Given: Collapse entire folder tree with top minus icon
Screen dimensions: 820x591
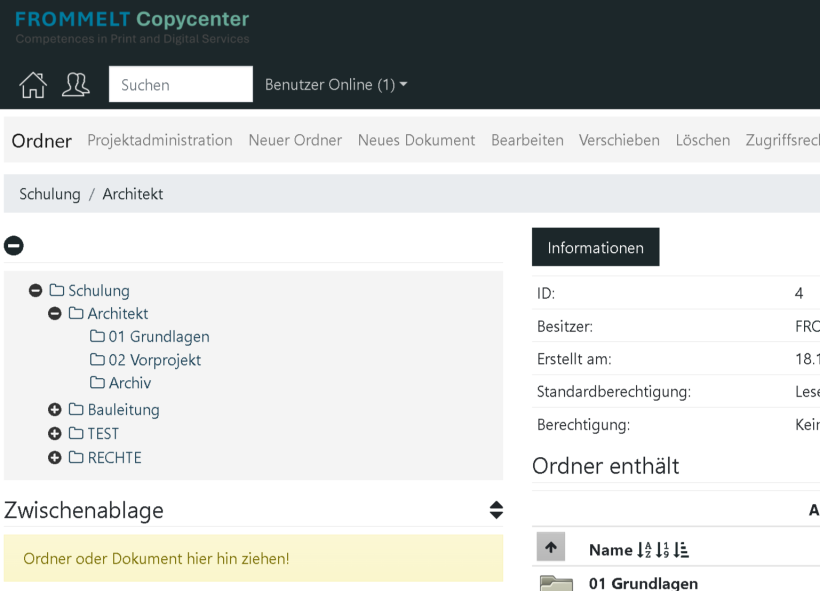Looking at the screenshot, I should pos(14,245).
